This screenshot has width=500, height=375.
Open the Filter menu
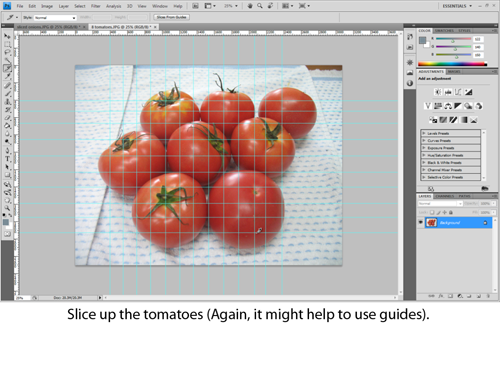point(96,6)
